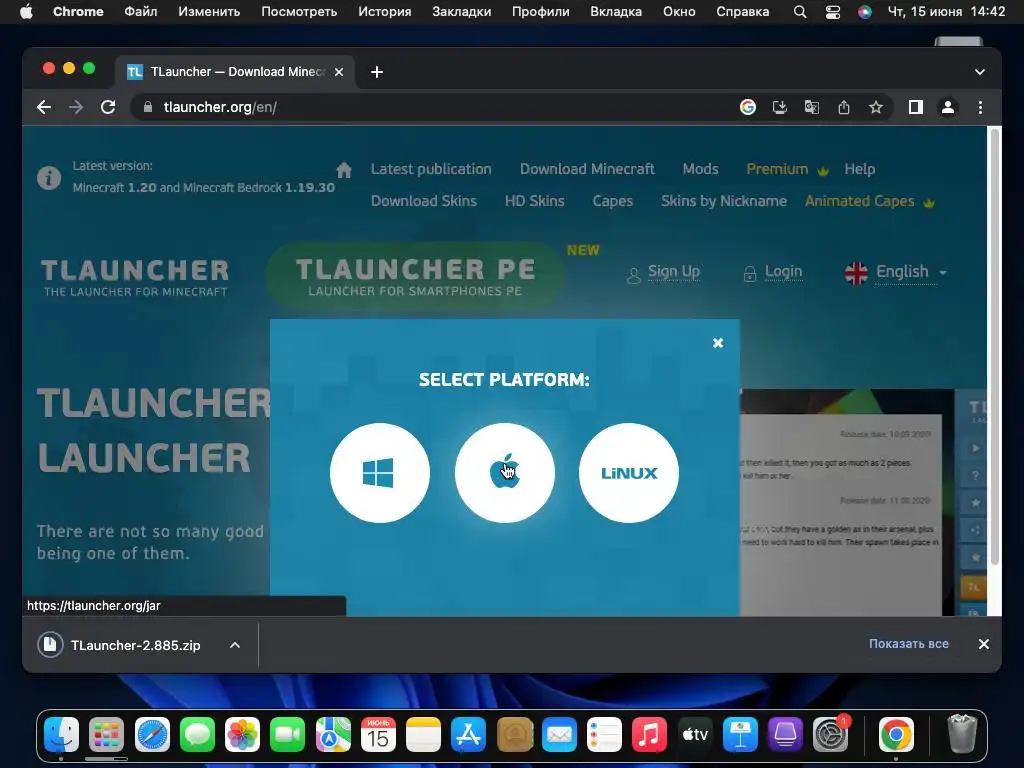The width and height of the screenshot is (1024, 768).
Task: Open Download Skins link
Action: (424, 201)
